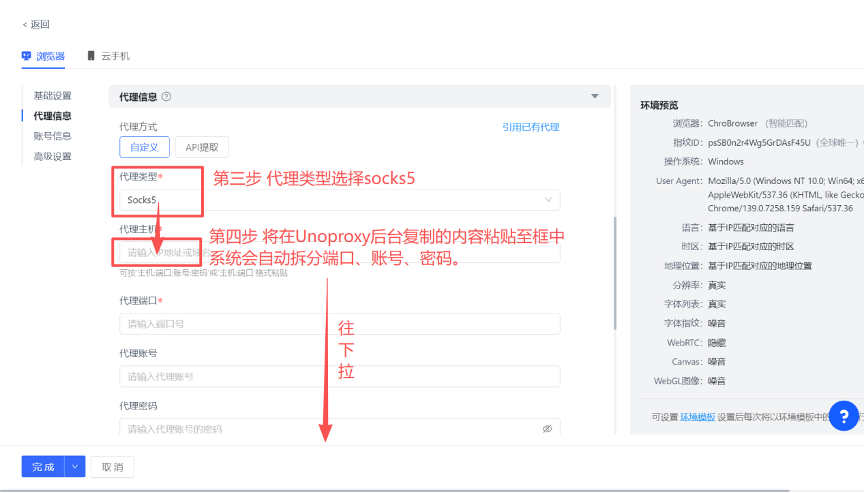Image resolution: width=864 pixels, height=493 pixels.
Task: Click the 取消 button
Action: (x=112, y=467)
